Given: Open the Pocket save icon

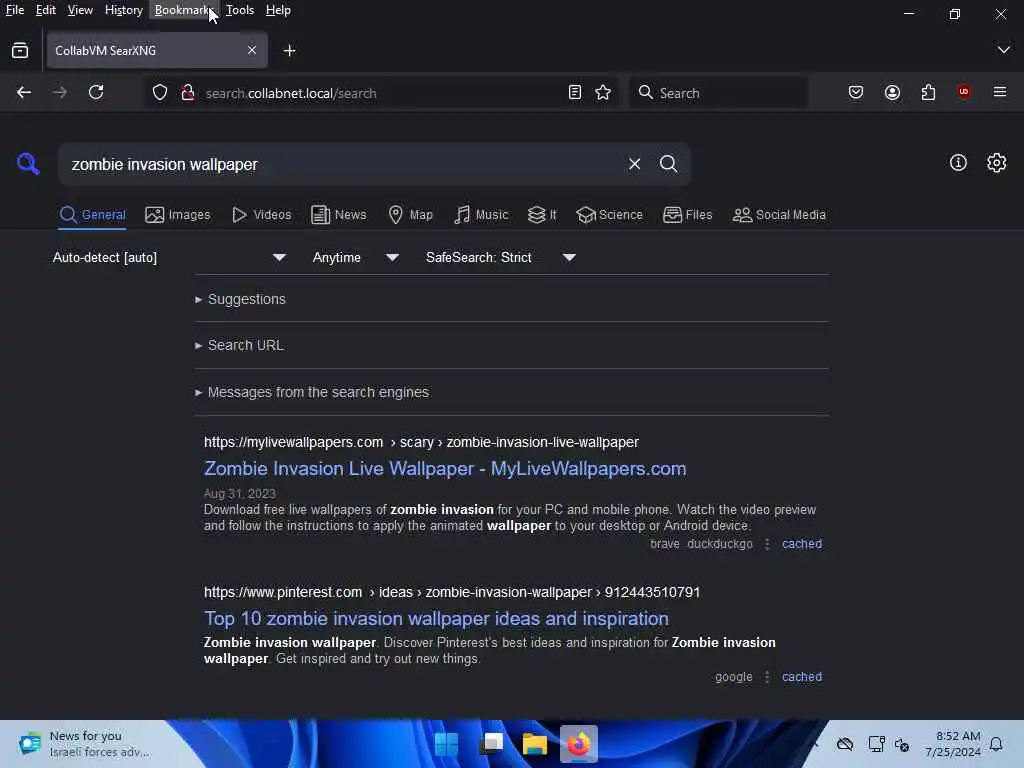Looking at the screenshot, I should tap(856, 93).
